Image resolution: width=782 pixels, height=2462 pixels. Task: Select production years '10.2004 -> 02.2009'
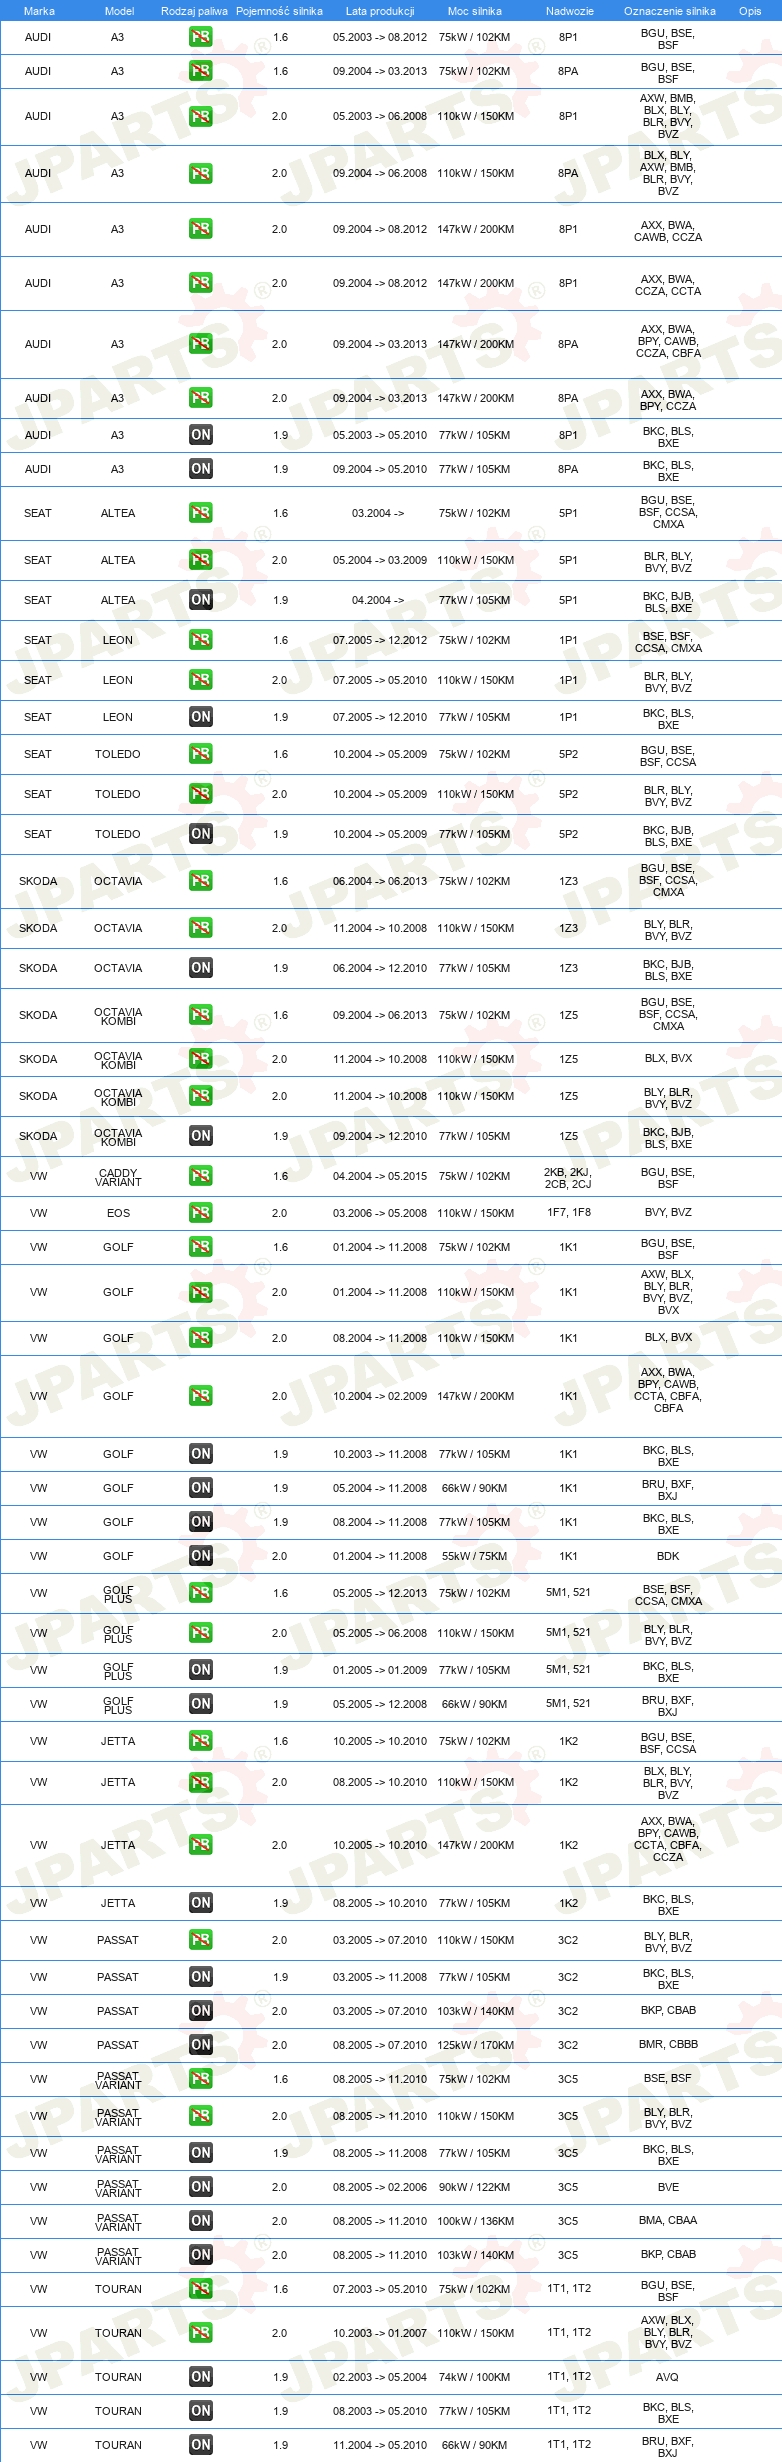point(380,1396)
